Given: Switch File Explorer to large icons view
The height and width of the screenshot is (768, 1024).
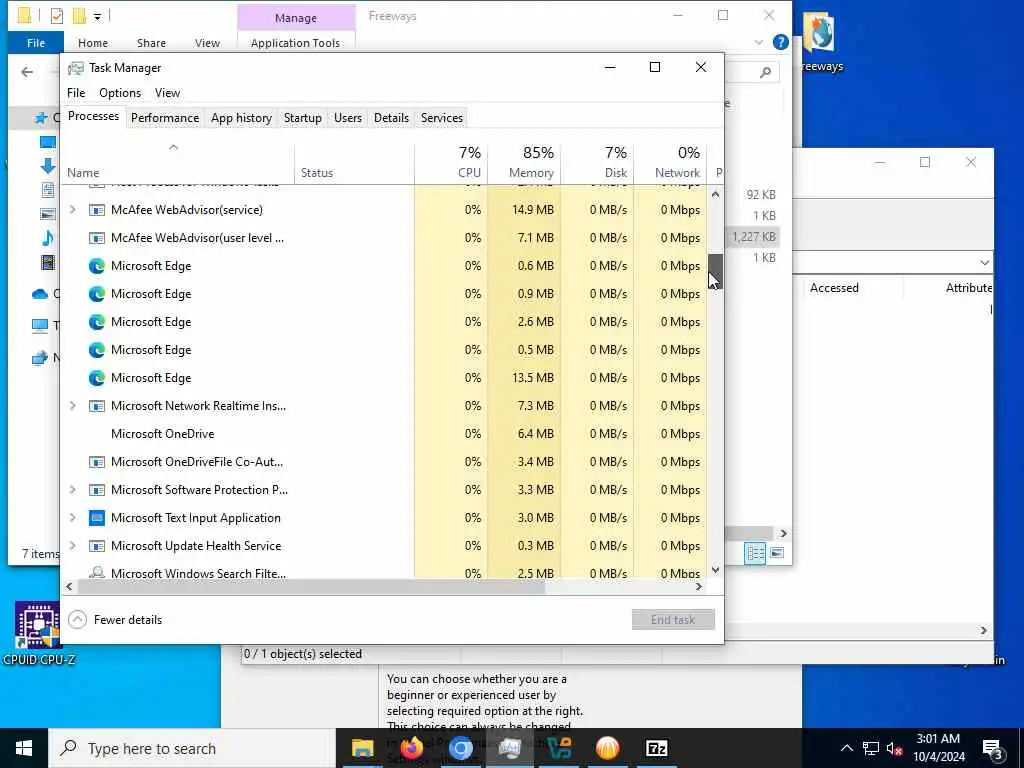Looking at the screenshot, I should [776, 553].
